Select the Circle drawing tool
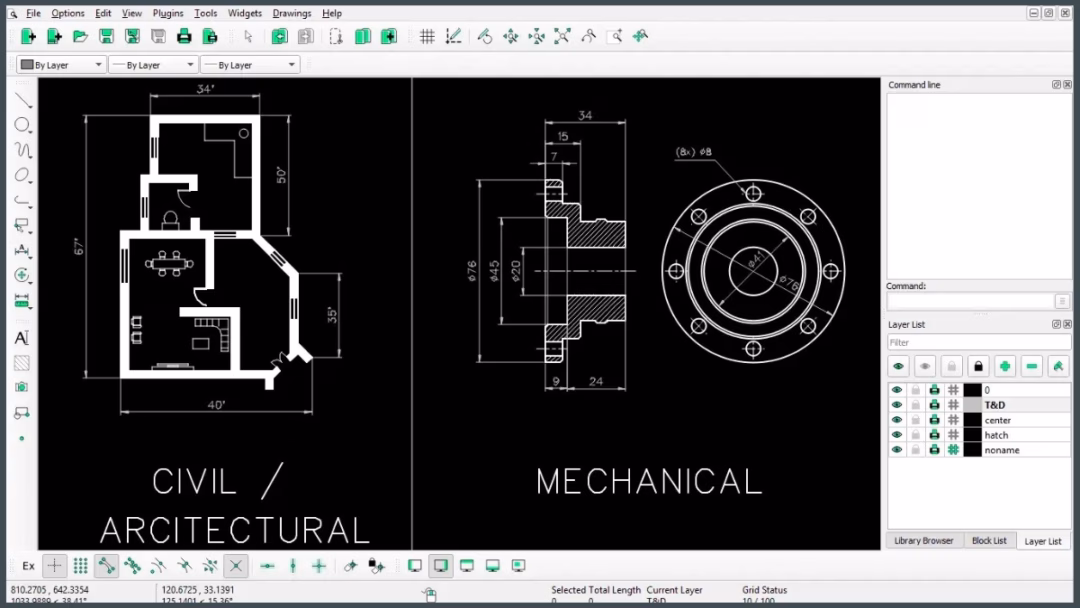The width and height of the screenshot is (1080, 608). coord(21,125)
